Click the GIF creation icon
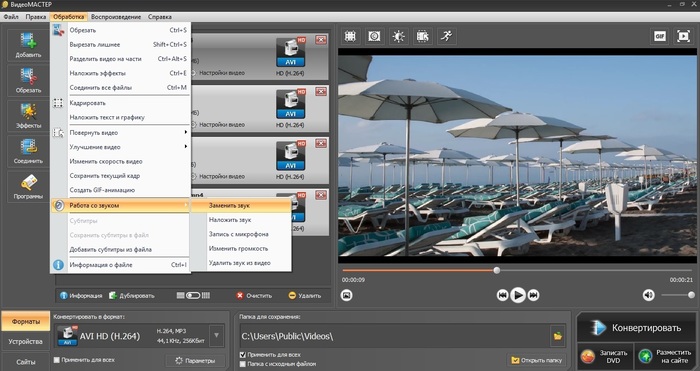This screenshot has width=700, height=371. (660, 37)
